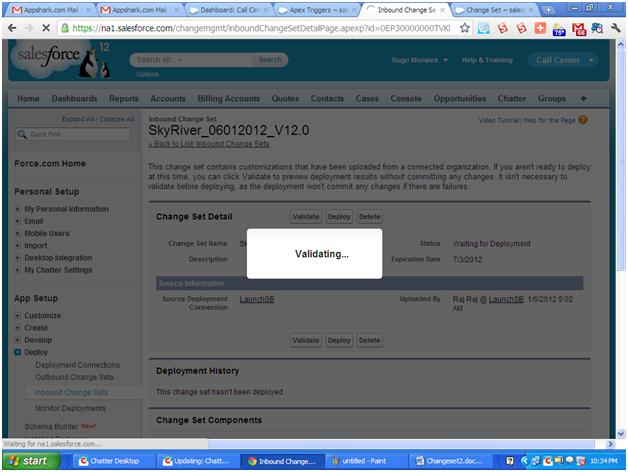Open the Chatter tab
The height and width of the screenshot is (472, 628).
[x=511, y=99]
